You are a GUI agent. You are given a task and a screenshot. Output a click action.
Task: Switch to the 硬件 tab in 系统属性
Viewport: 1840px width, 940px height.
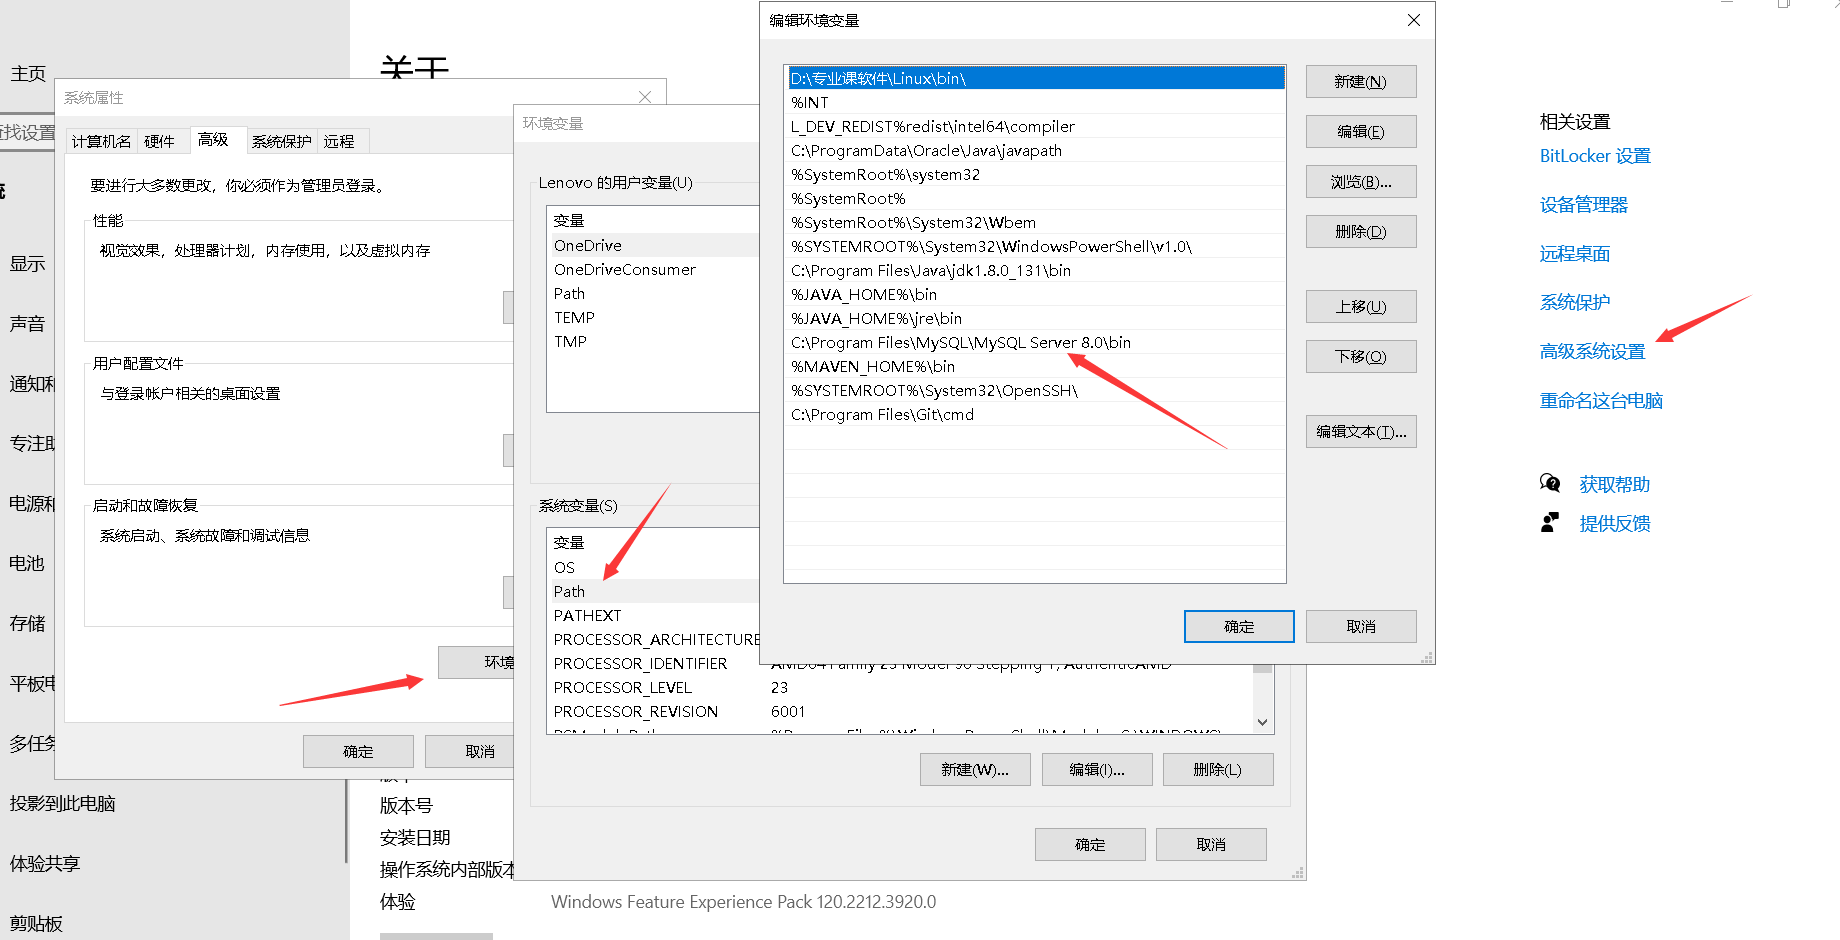[x=159, y=141]
